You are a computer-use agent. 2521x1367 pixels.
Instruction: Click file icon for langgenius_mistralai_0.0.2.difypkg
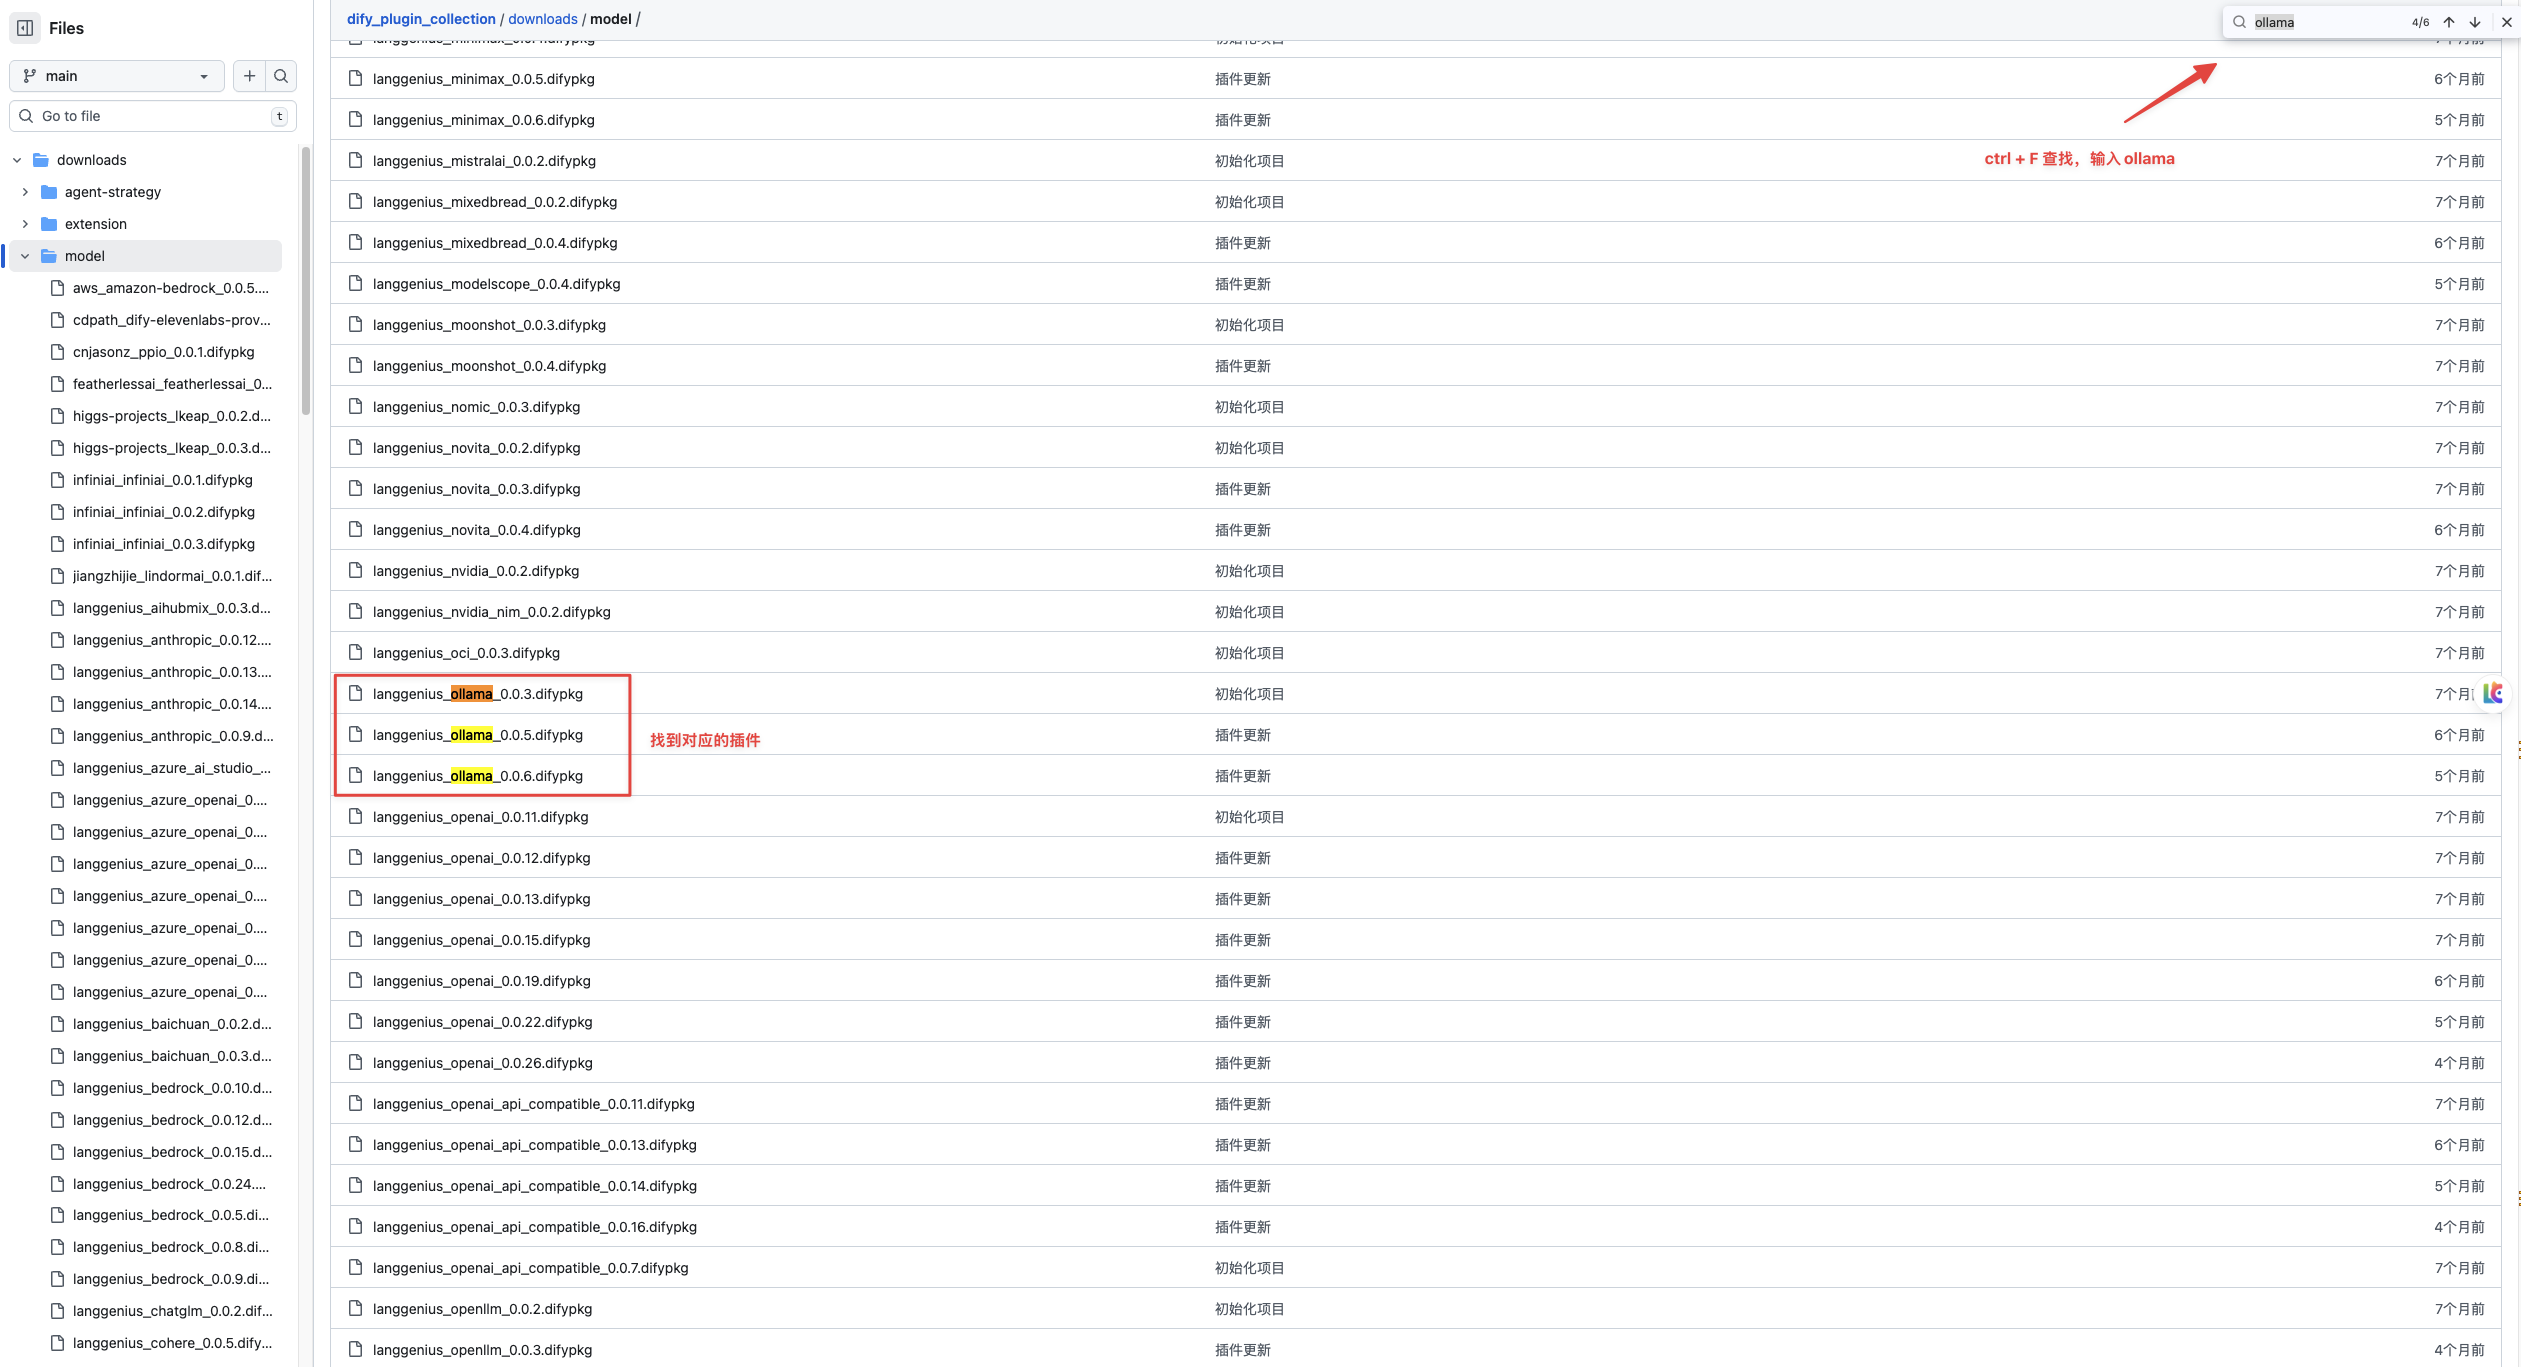click(x=355, y=160)
